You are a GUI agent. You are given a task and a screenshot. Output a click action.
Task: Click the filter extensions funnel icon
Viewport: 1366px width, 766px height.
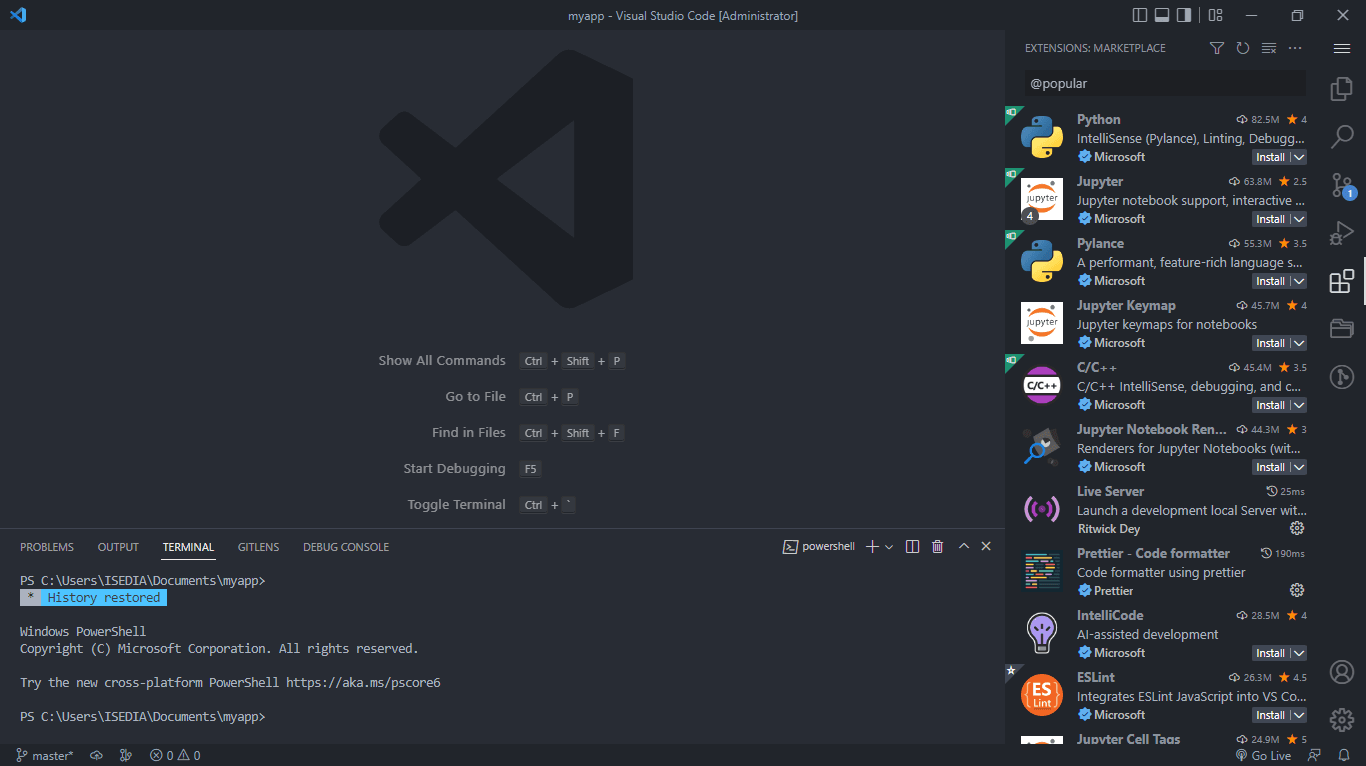pyautogui.click(x=1216, y=48)
